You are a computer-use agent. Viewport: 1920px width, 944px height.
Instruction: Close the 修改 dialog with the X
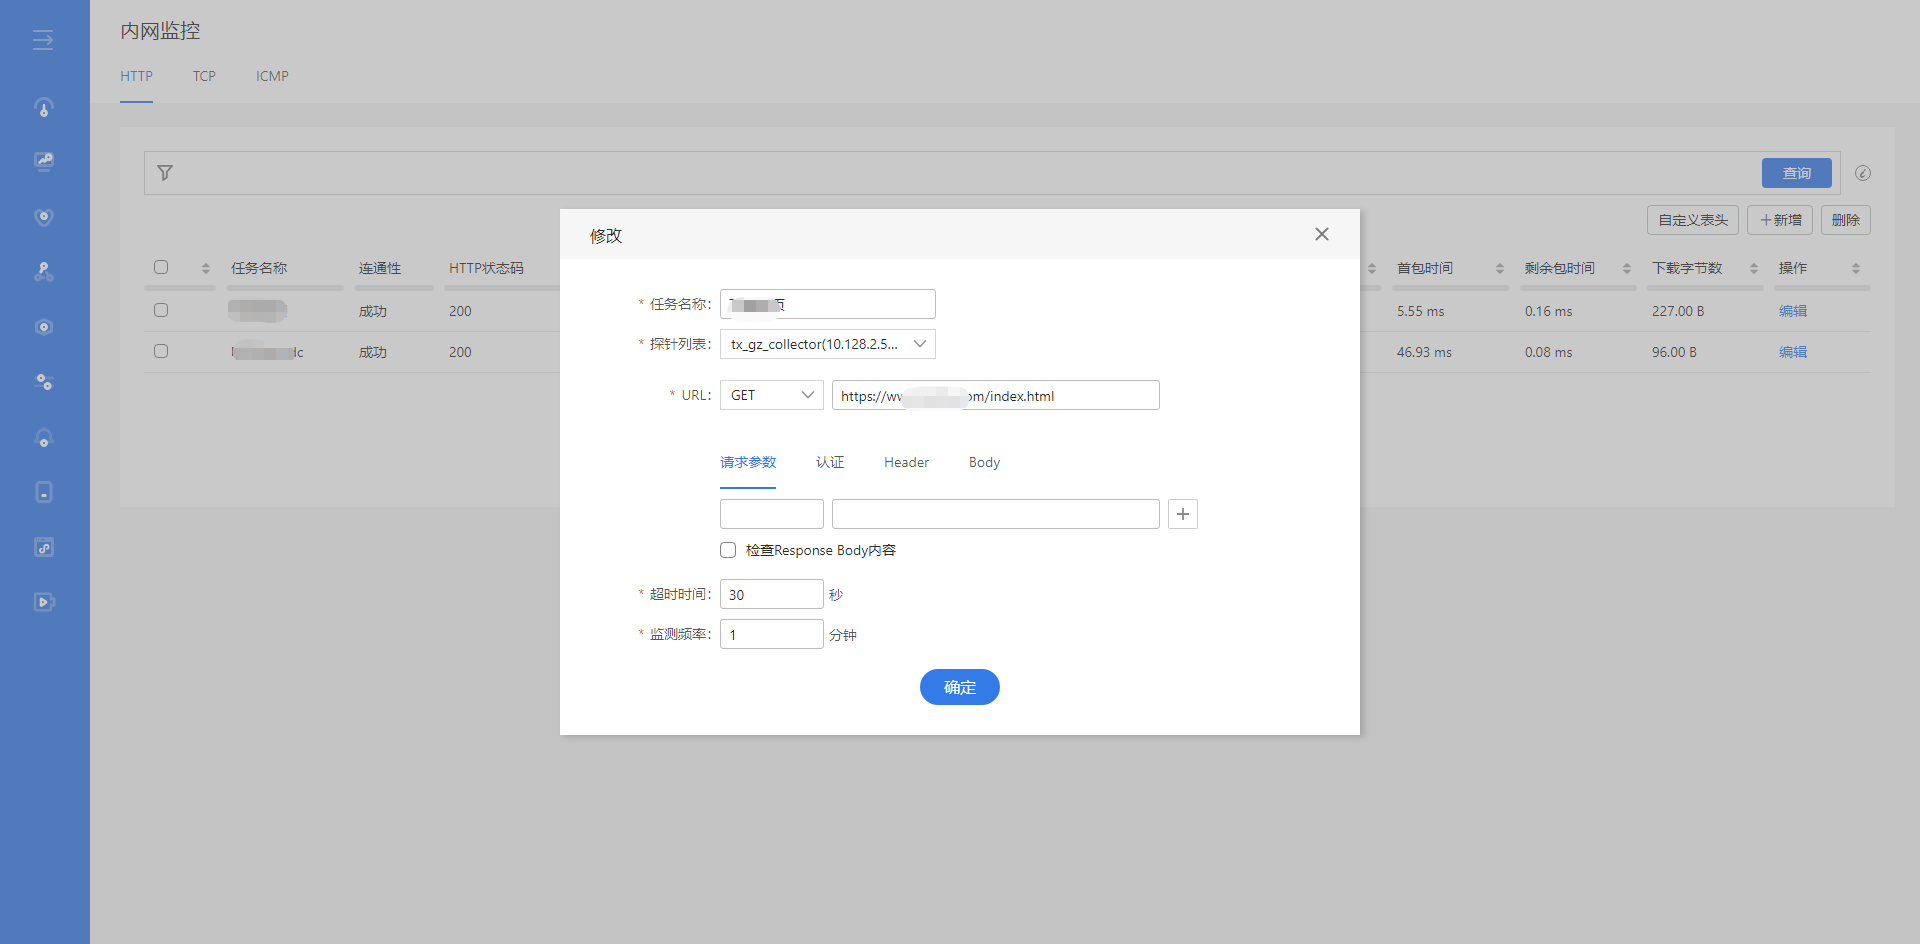coord(1322,234)
